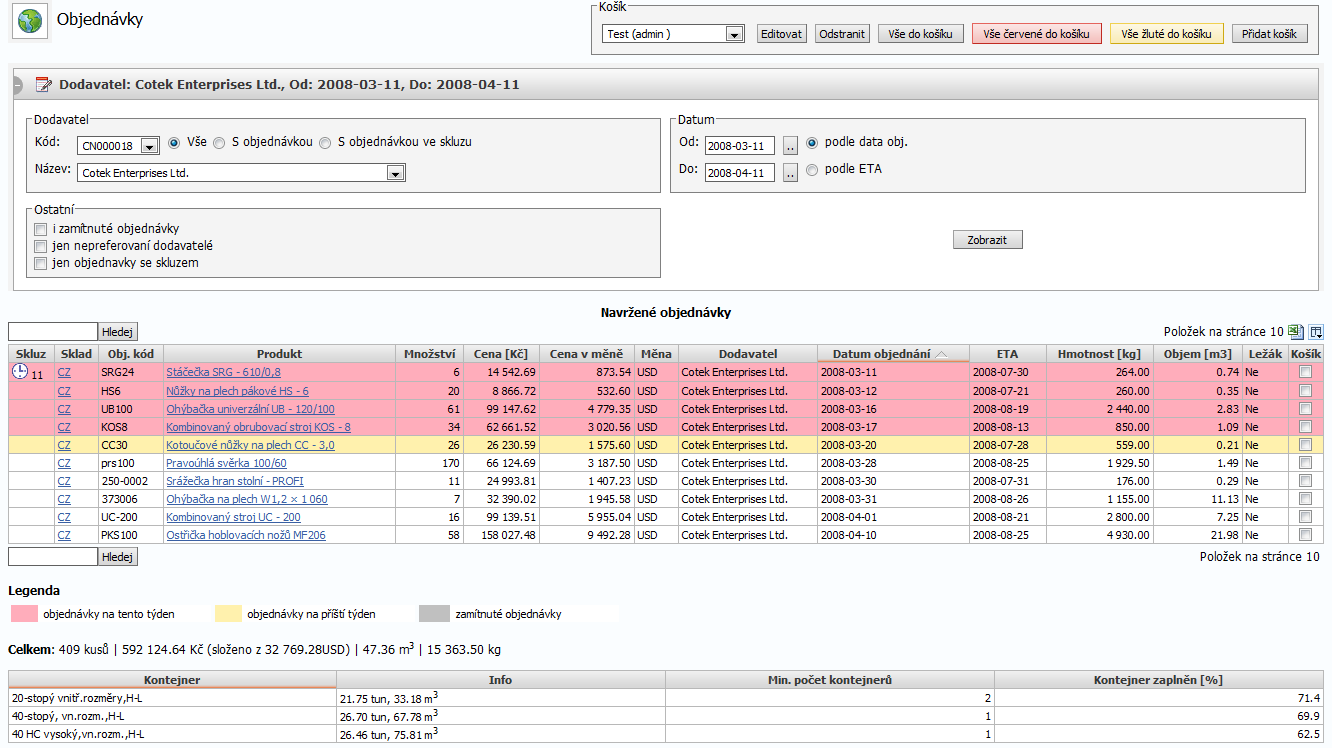
Task: Enable jen nepreferovaní dodavatelé checkbox
Action: click(41, 246)
